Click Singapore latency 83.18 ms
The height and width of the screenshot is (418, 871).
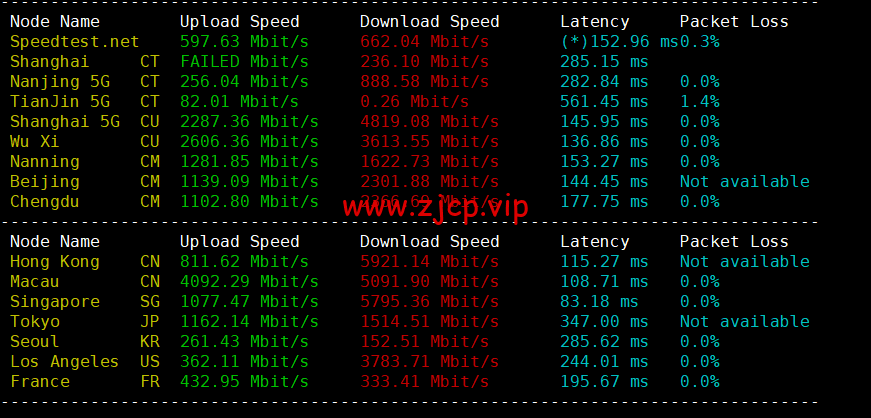coord(599,301)
